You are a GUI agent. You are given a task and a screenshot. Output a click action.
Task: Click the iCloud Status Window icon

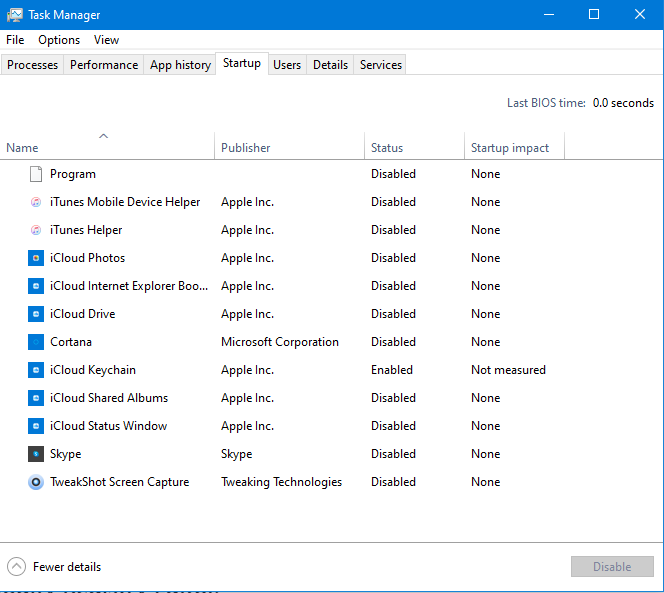(36, 426)
